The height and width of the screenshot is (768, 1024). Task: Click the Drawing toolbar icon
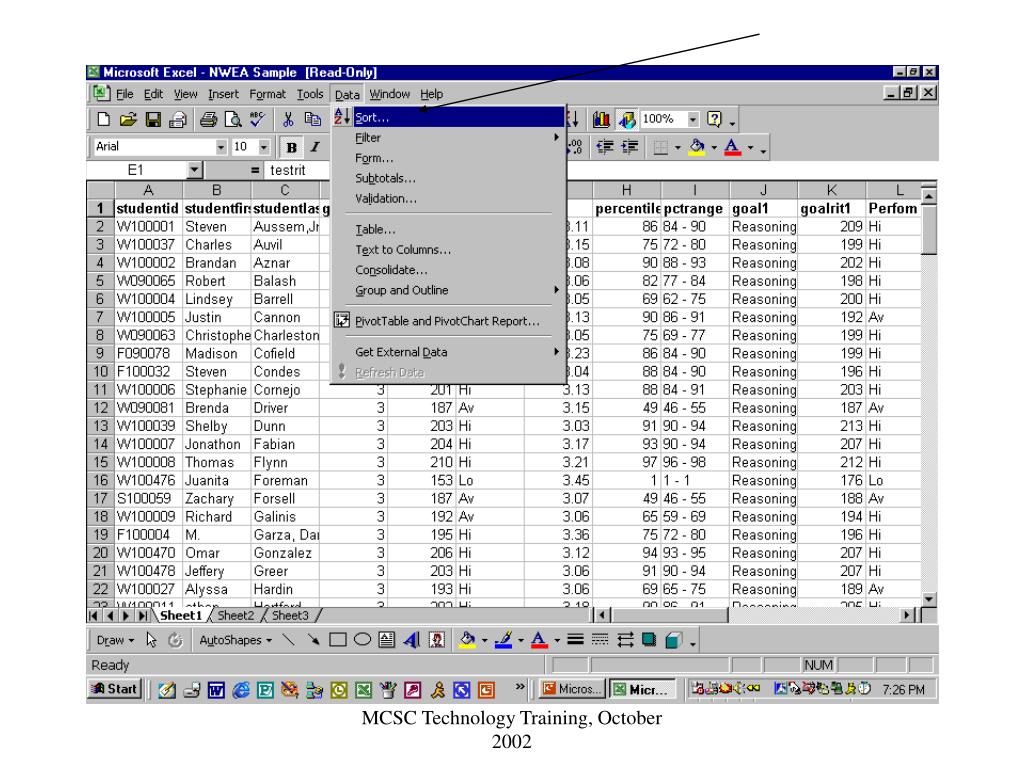tap(627, 120)
